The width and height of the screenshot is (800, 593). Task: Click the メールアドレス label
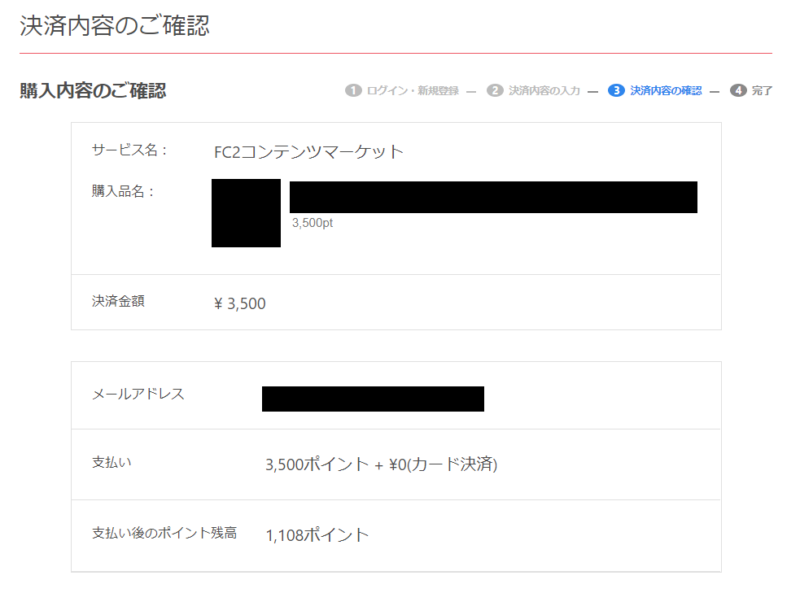tap(138, 394)
